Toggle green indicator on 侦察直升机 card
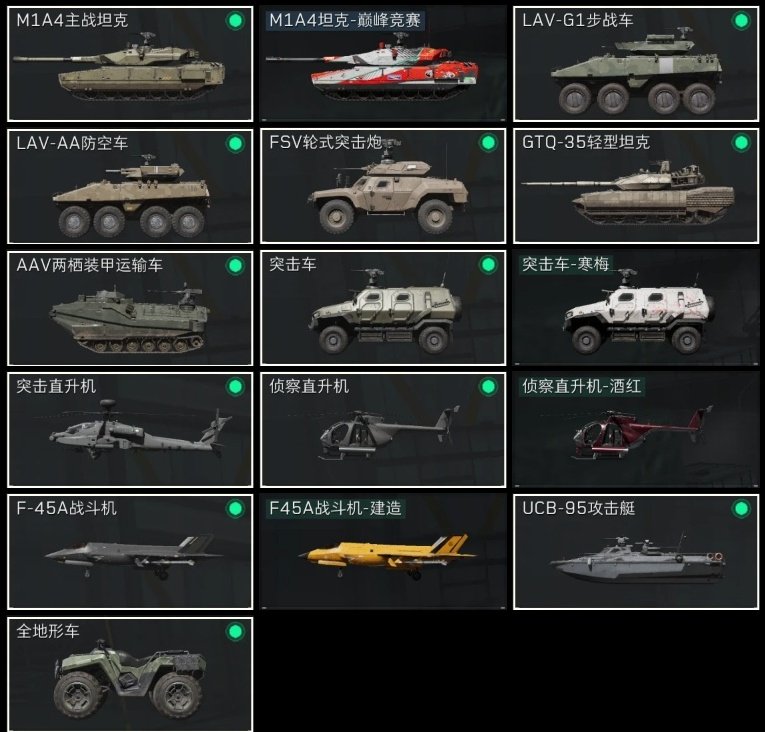This screenshot has height=732, width=765. click(488, 387)
